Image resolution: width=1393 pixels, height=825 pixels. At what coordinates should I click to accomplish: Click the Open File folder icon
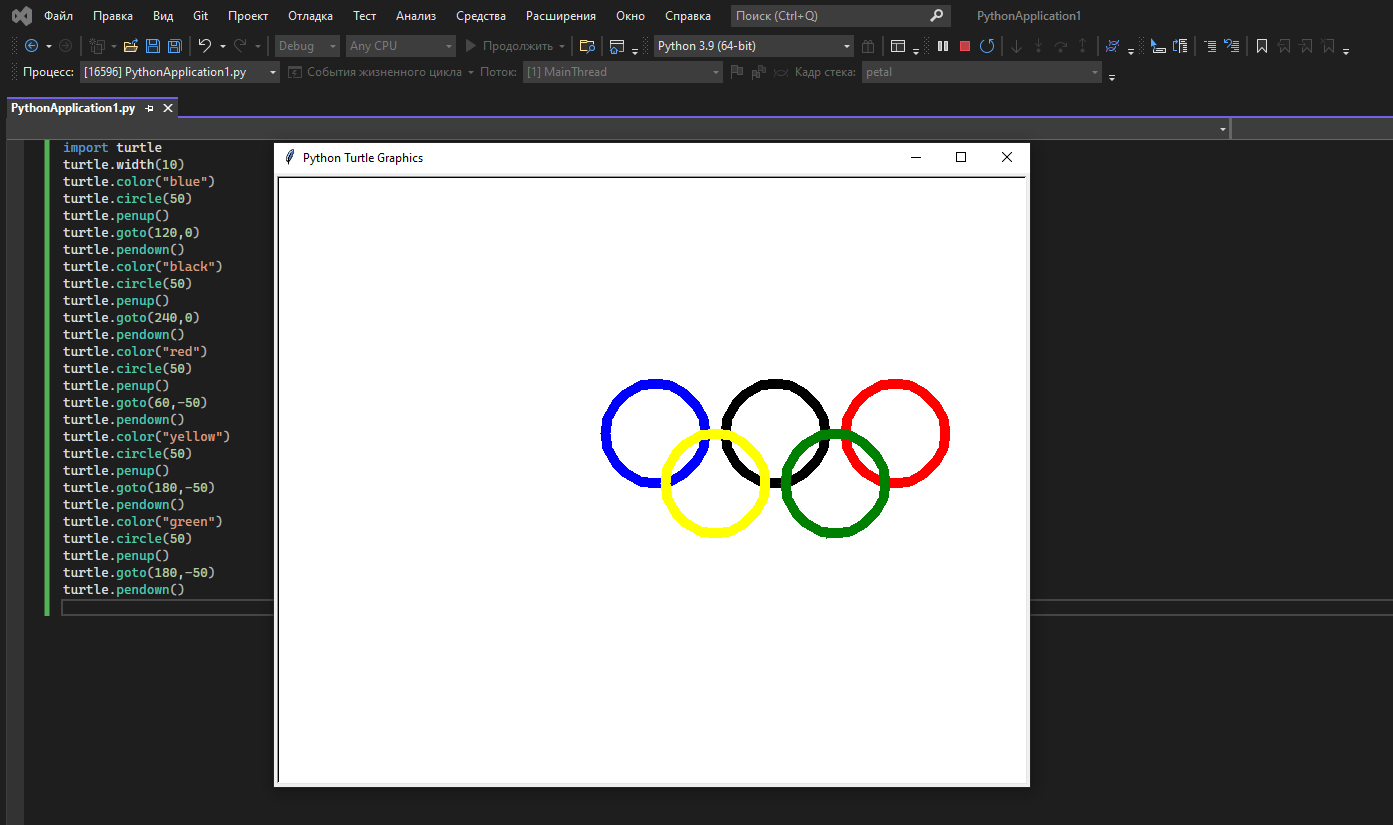[x=131, y=46]
